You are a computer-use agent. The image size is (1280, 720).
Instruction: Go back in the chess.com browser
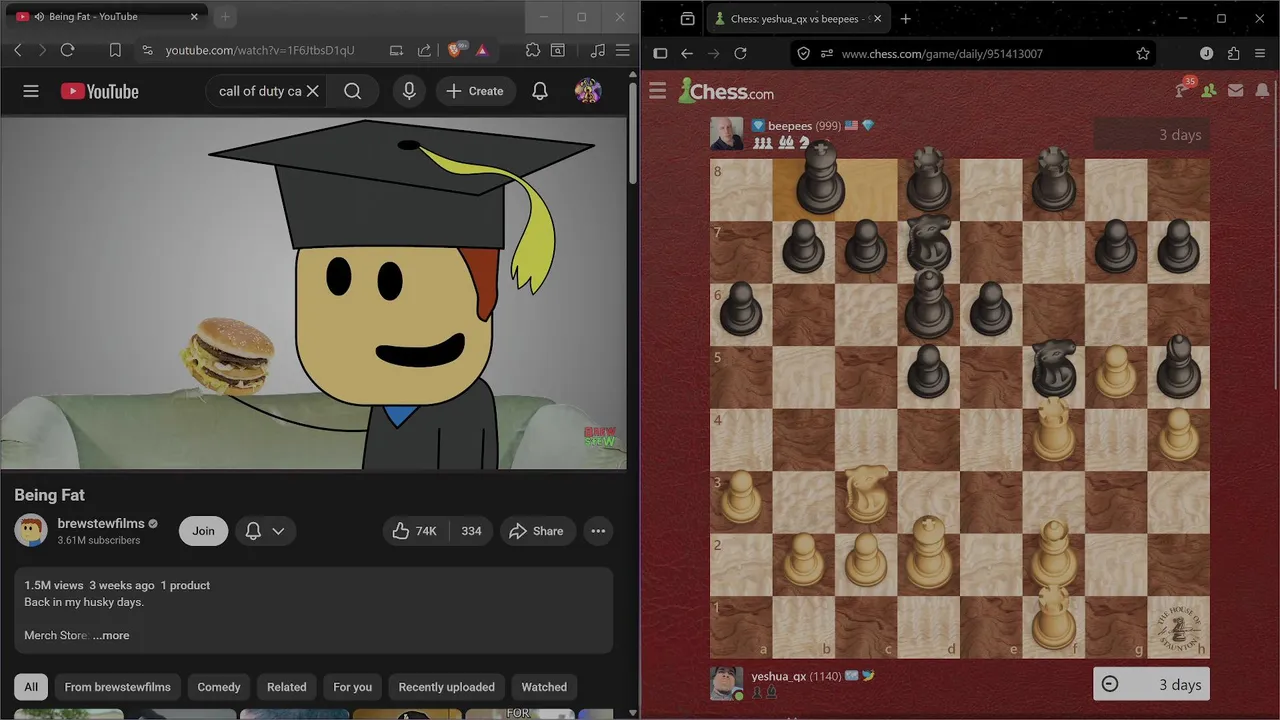tap(687, 54)
